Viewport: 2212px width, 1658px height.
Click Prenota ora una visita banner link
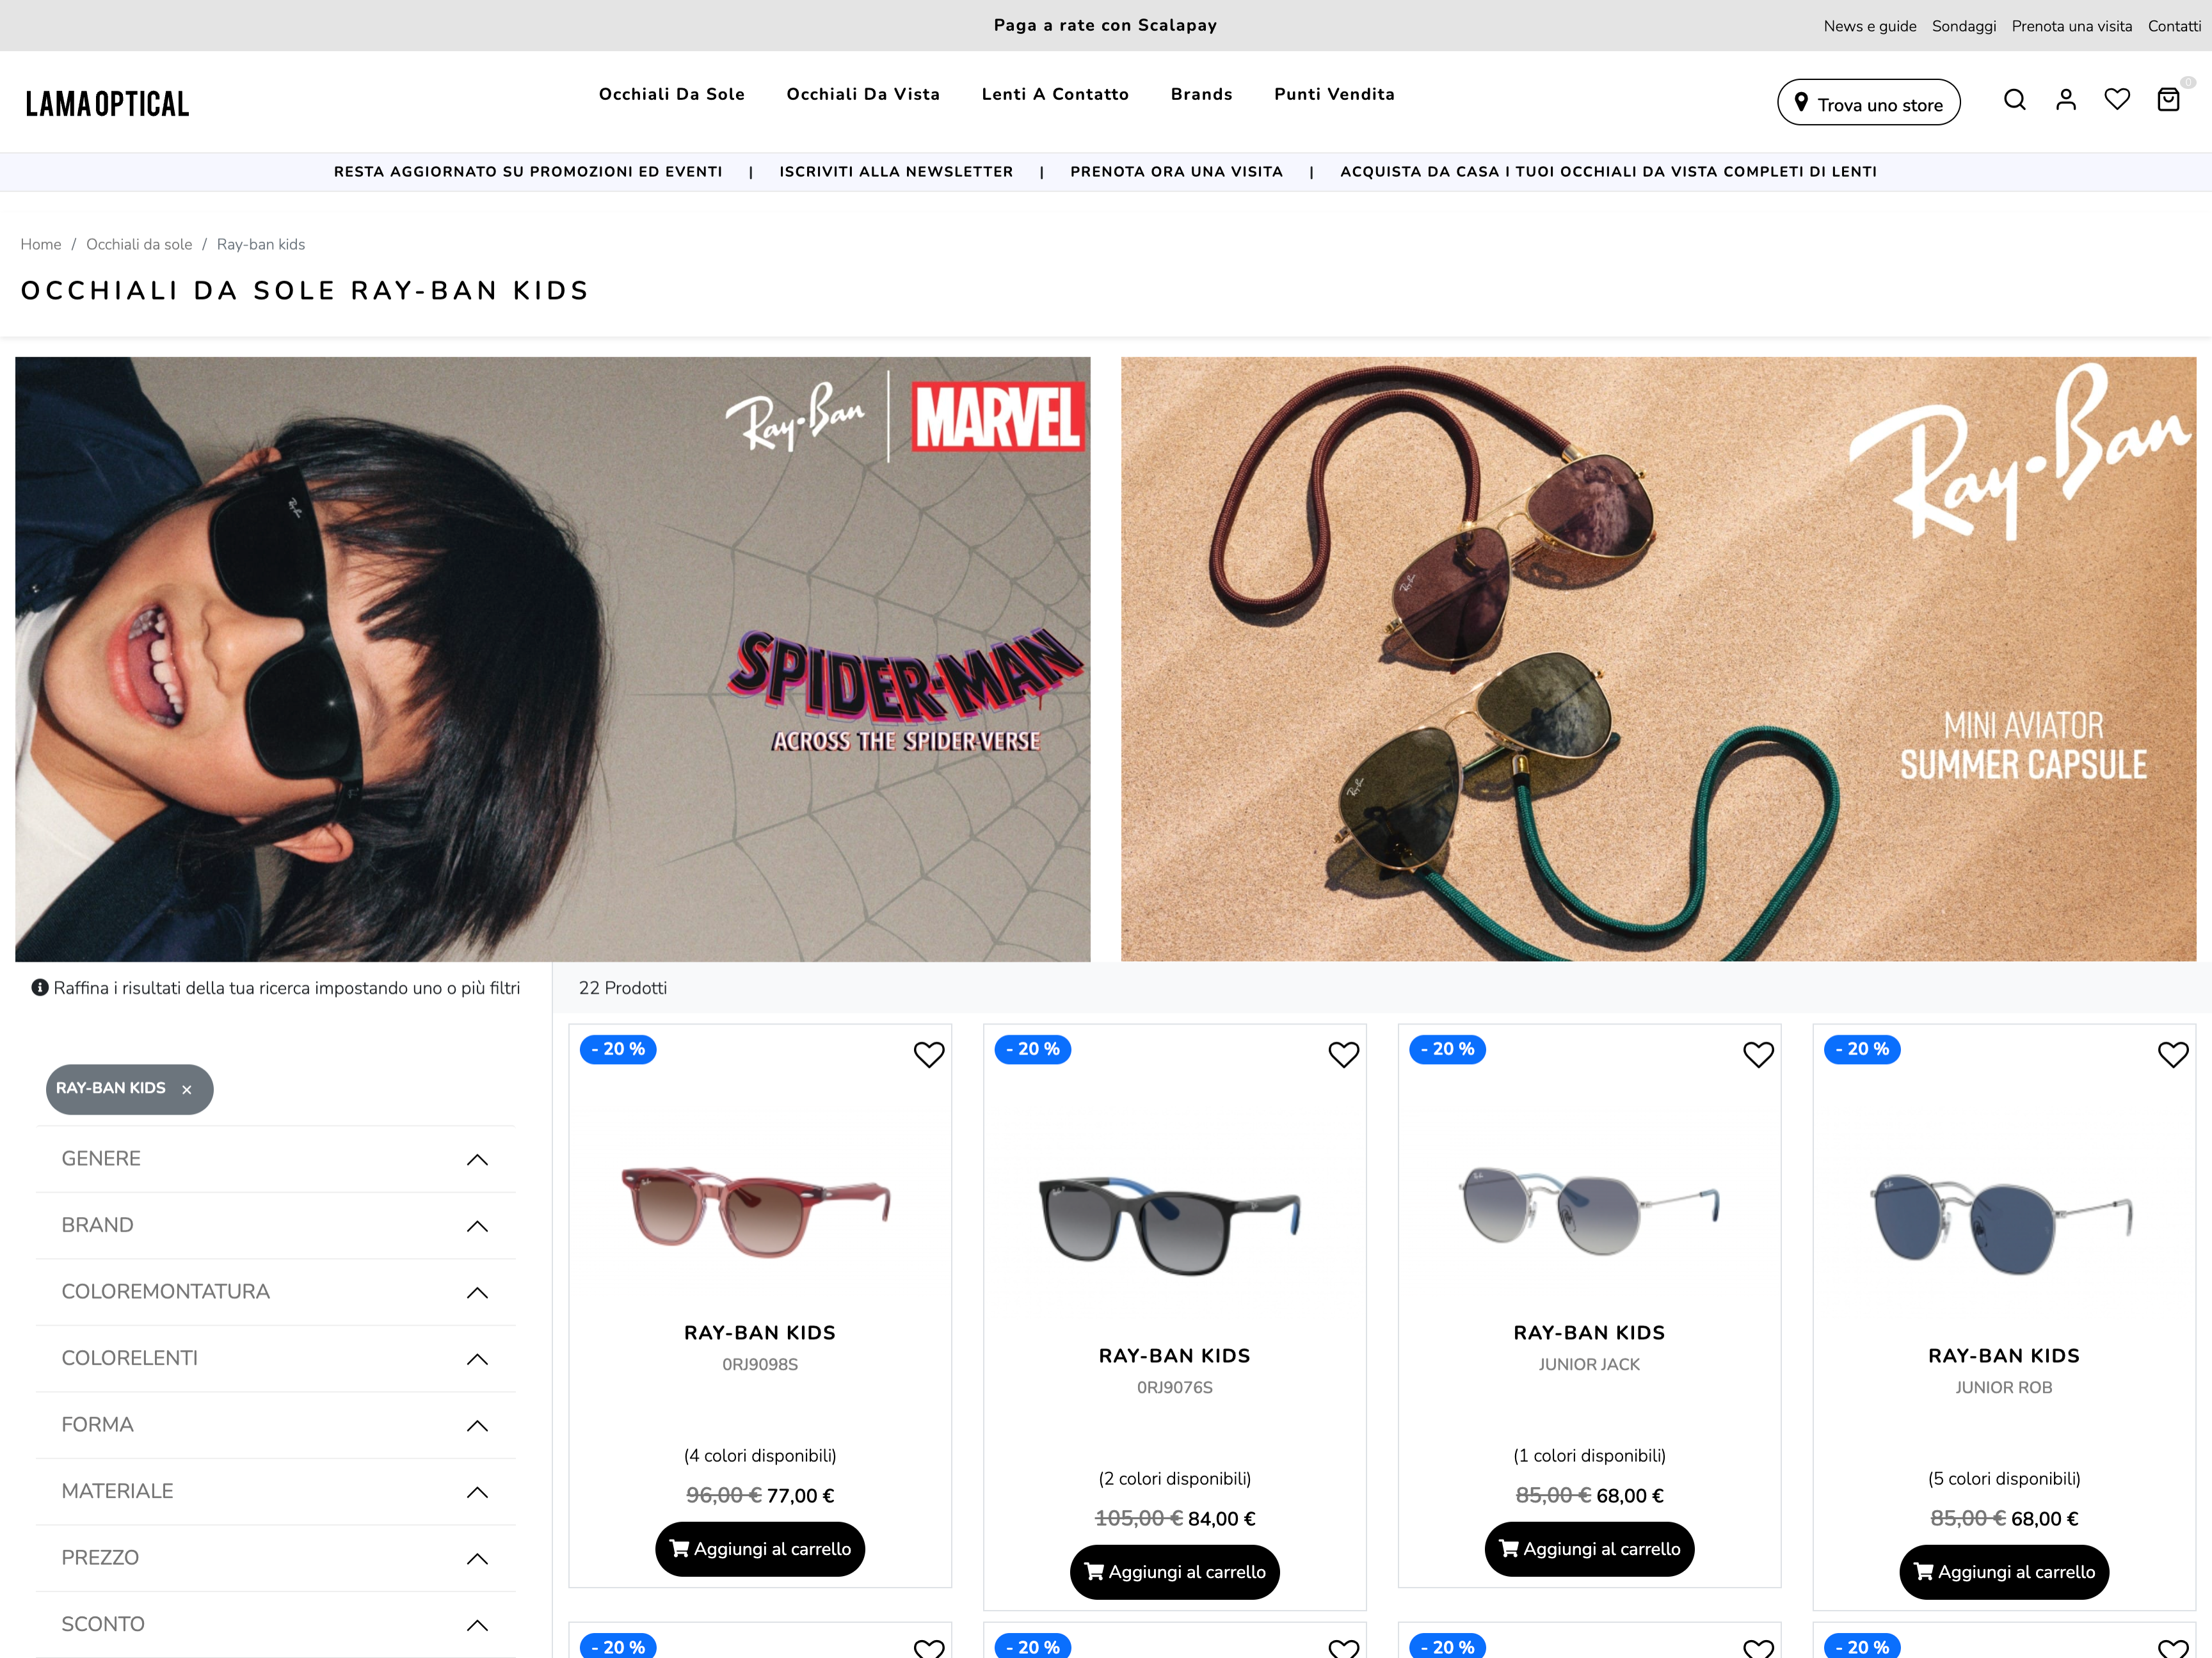tap(1176, 172)
